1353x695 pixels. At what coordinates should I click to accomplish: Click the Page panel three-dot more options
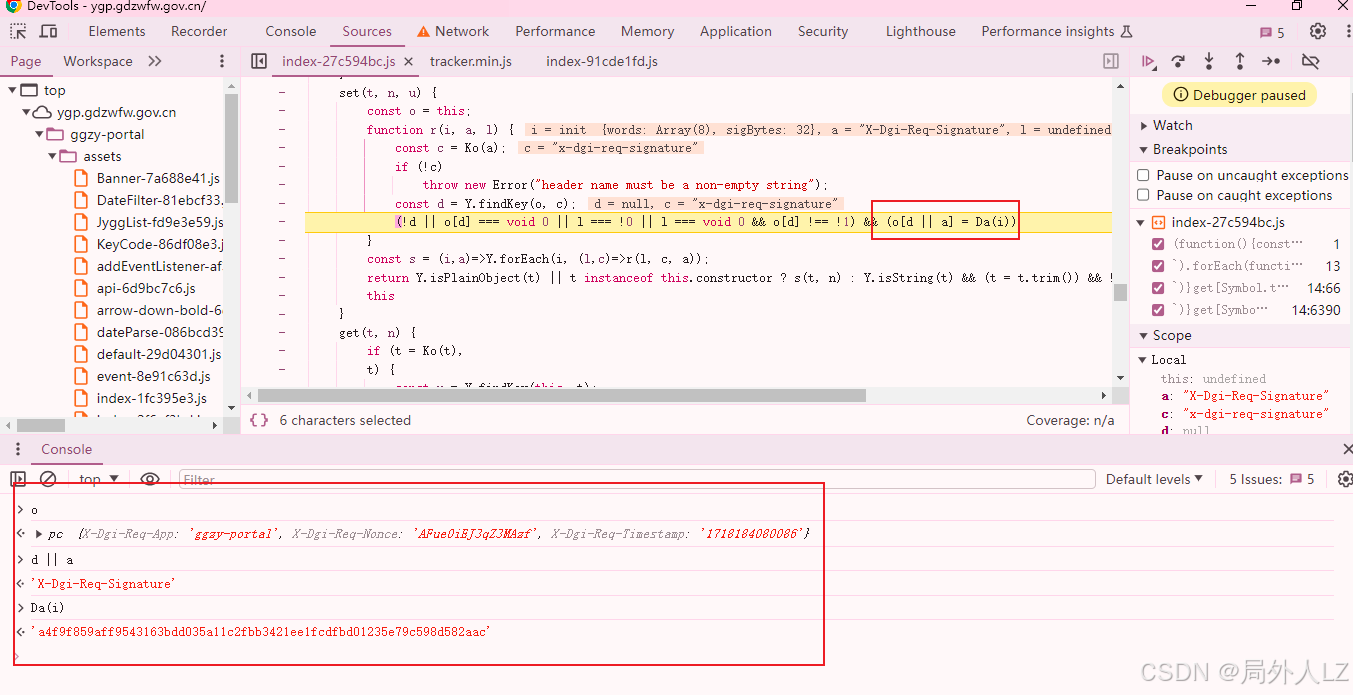(x=222, y=61)
